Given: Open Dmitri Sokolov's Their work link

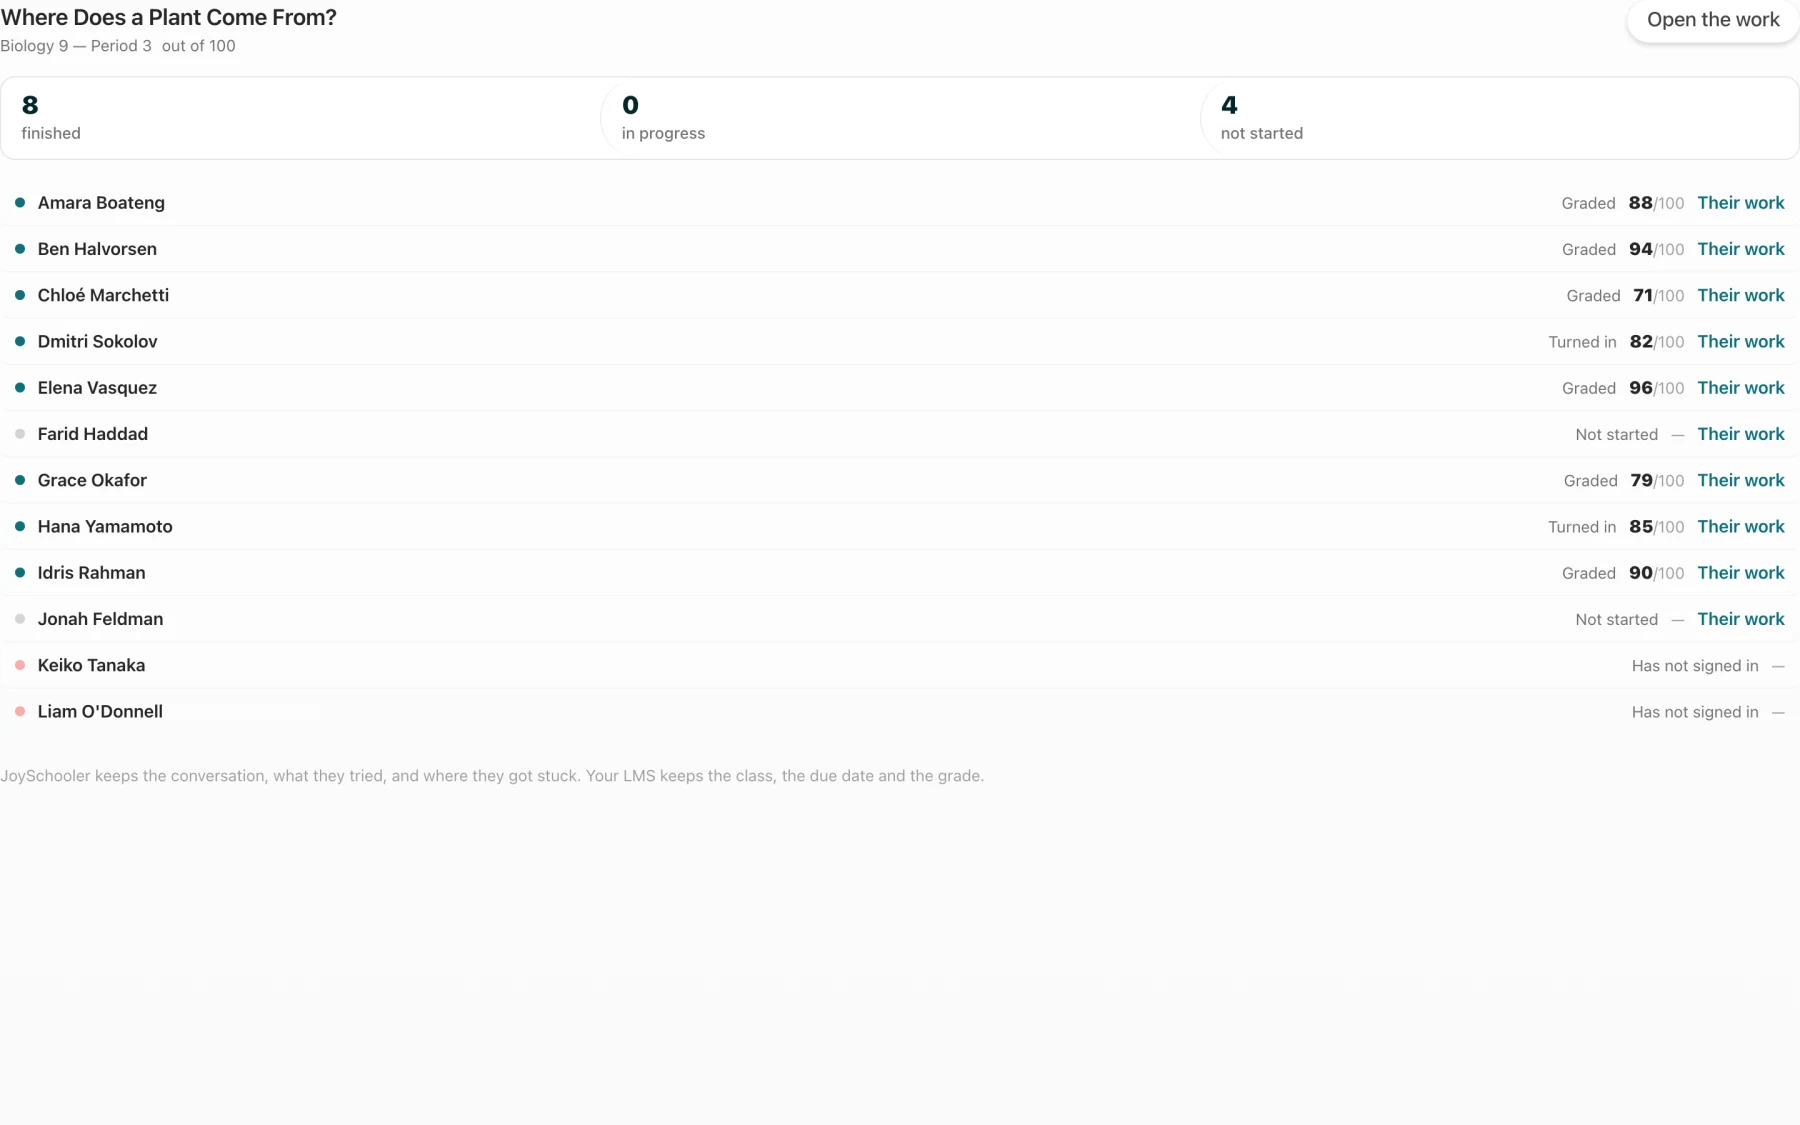Looking at the screenshot, I should click(1740, 341).
